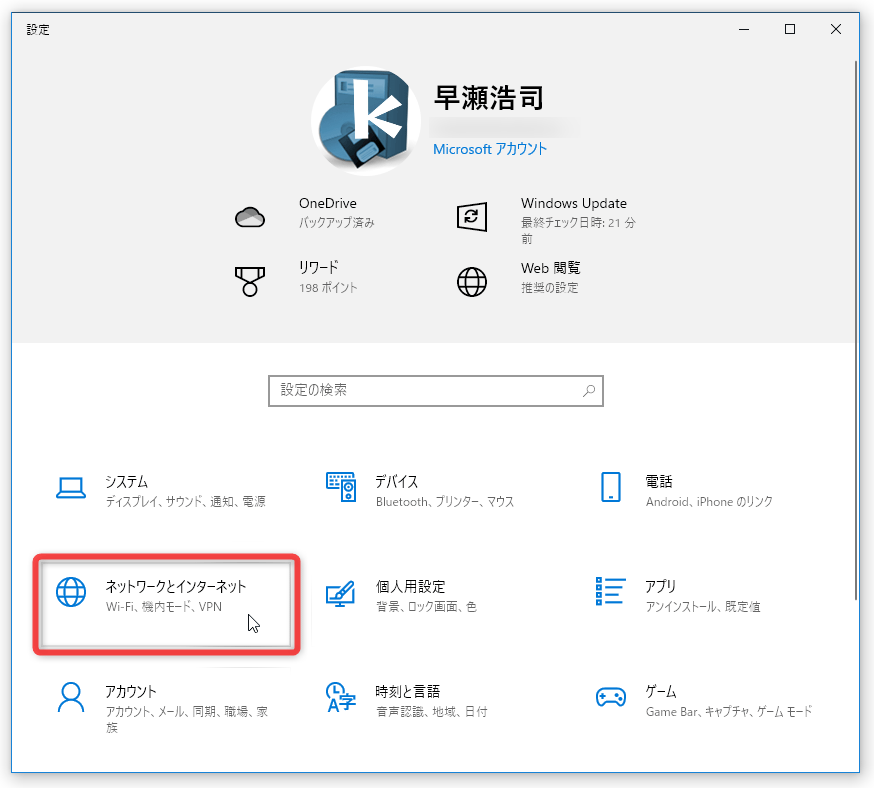The width and height of the screenshot is (874, 788).
Task: Click the 最終チェック日時 text
Action: coord(578,230)
